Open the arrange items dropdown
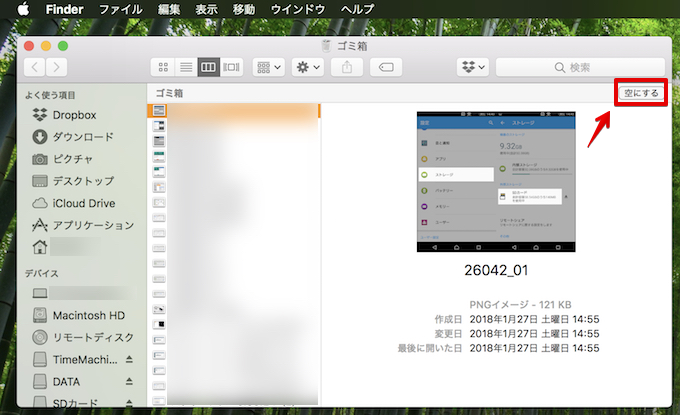Screen dimensions: 680x415 [x=269, y=67]
